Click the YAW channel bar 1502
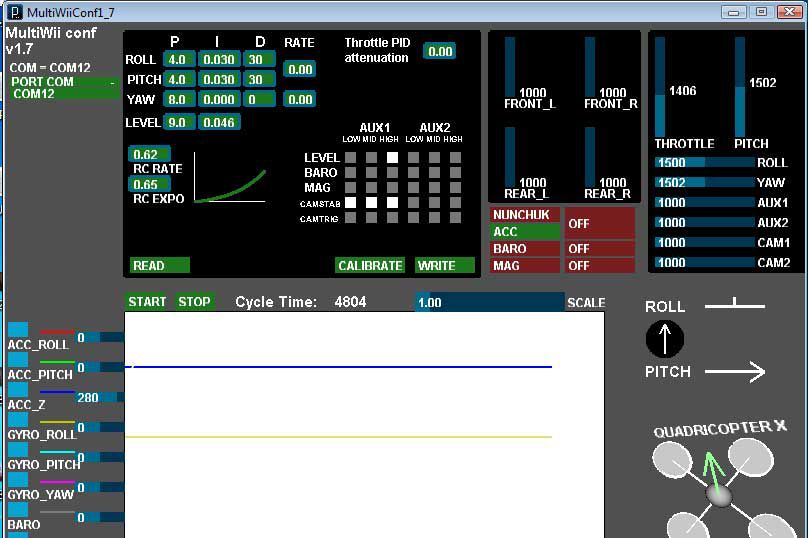The width and height of the screenshot is (808, 538). 705,182
